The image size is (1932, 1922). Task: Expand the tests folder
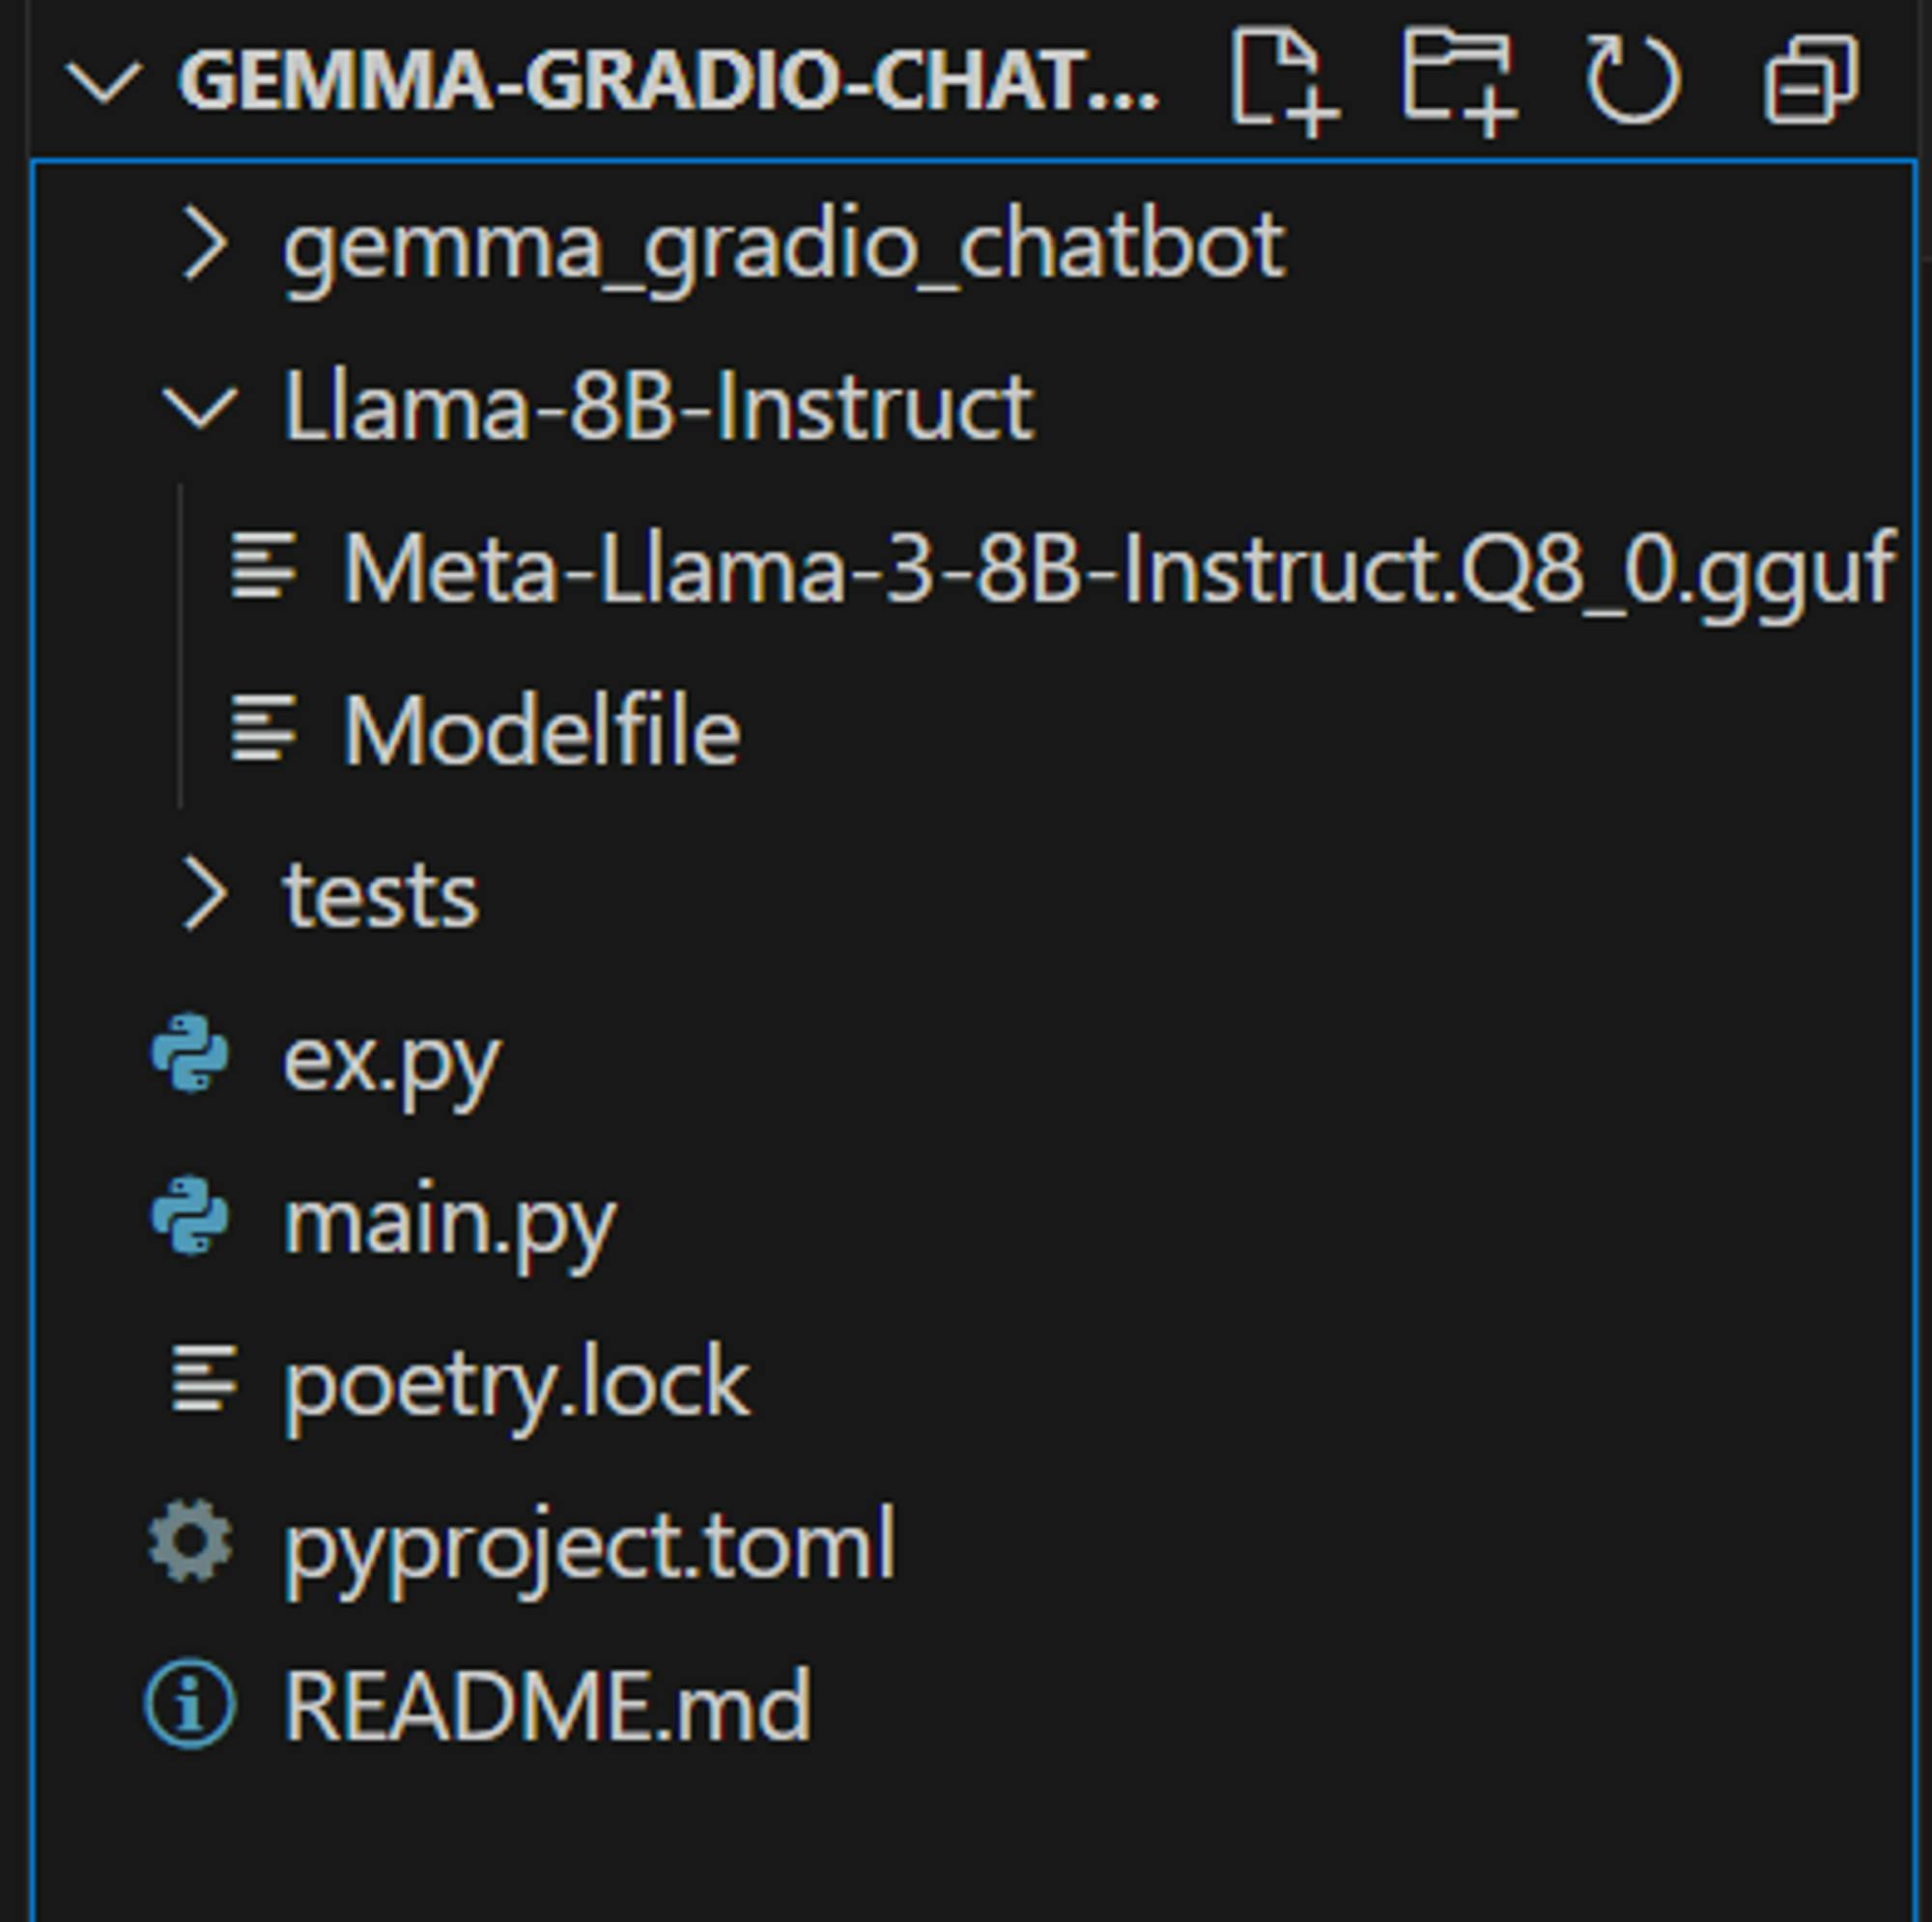click(206, 894)
